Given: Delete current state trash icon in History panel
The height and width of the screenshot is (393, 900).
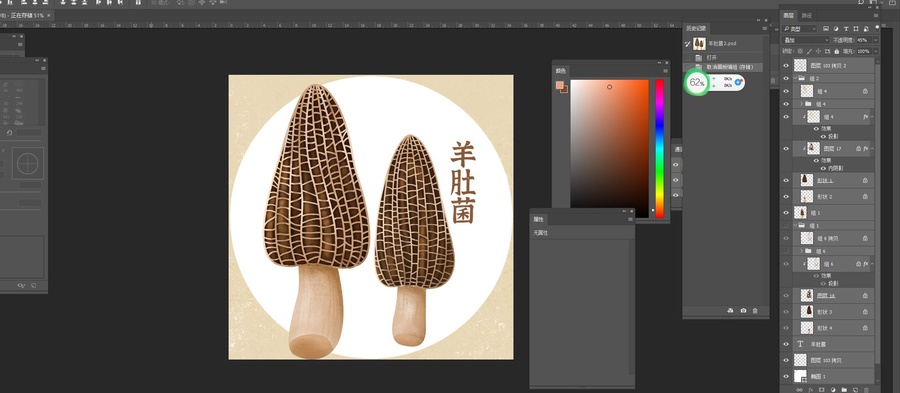Looking at the screenshot, I should coord(755,310).
